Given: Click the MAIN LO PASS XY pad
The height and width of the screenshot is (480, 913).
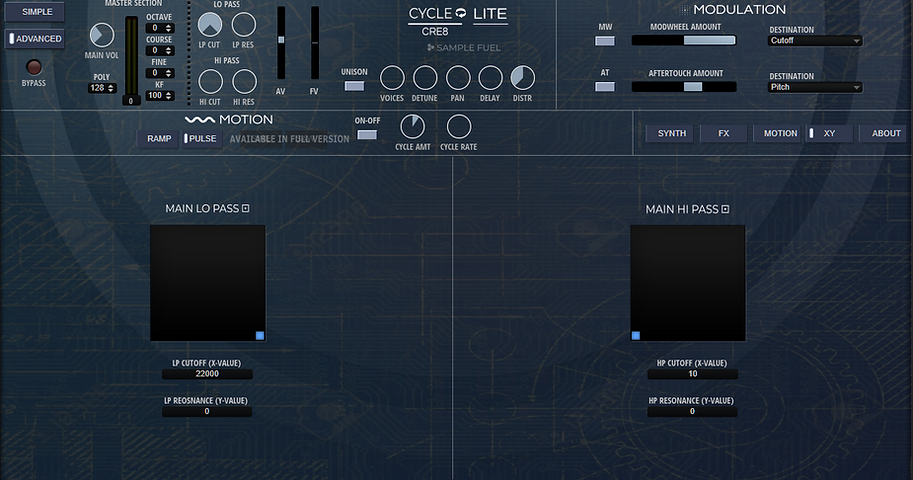Looking at the screenshot, I should coord(208,283).
